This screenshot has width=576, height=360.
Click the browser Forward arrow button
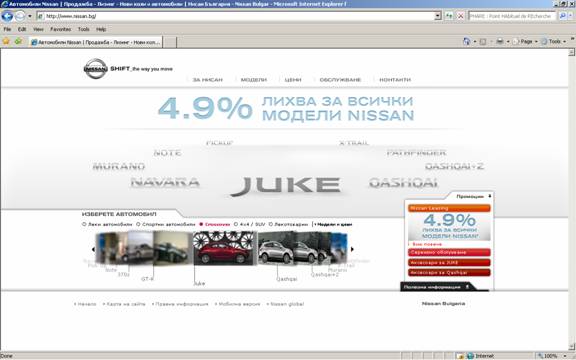20,16
